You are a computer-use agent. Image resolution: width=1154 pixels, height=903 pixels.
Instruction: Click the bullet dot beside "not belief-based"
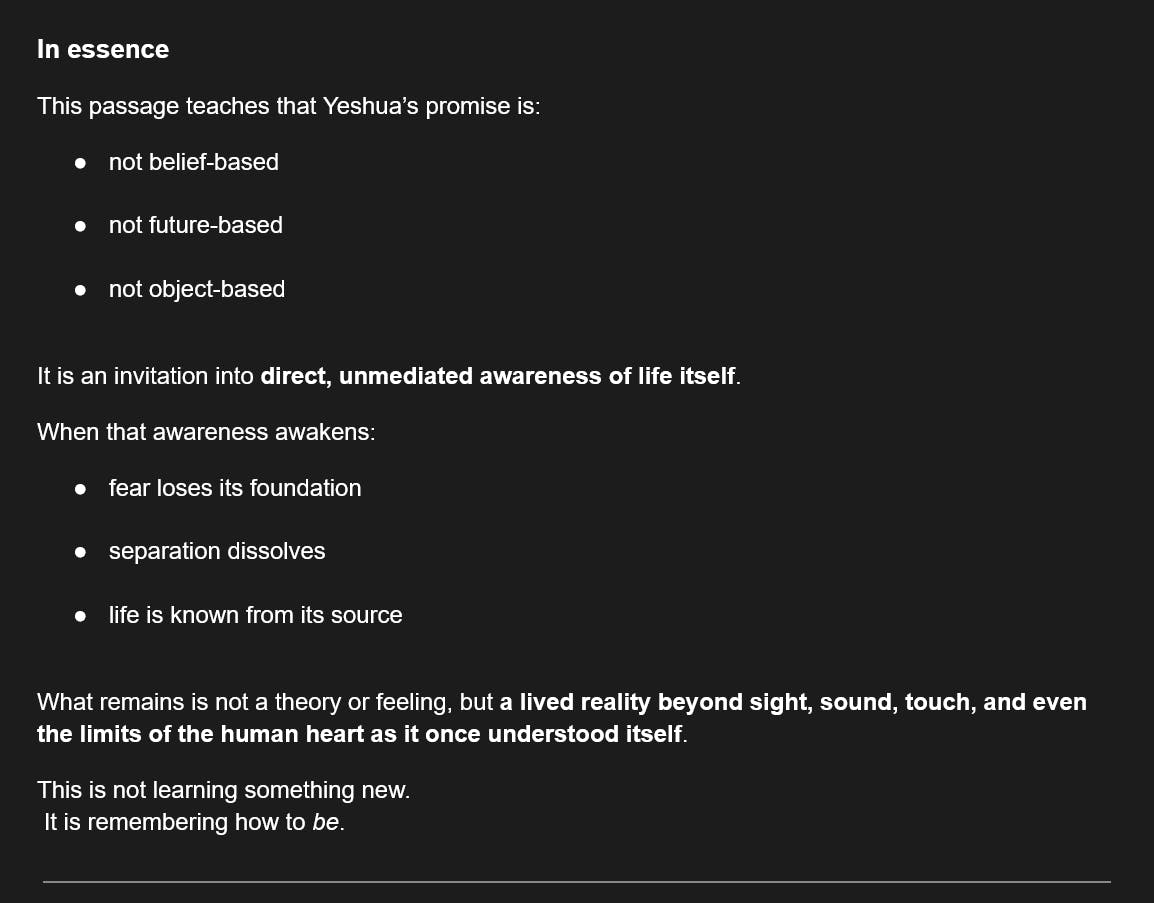point(81,163)
